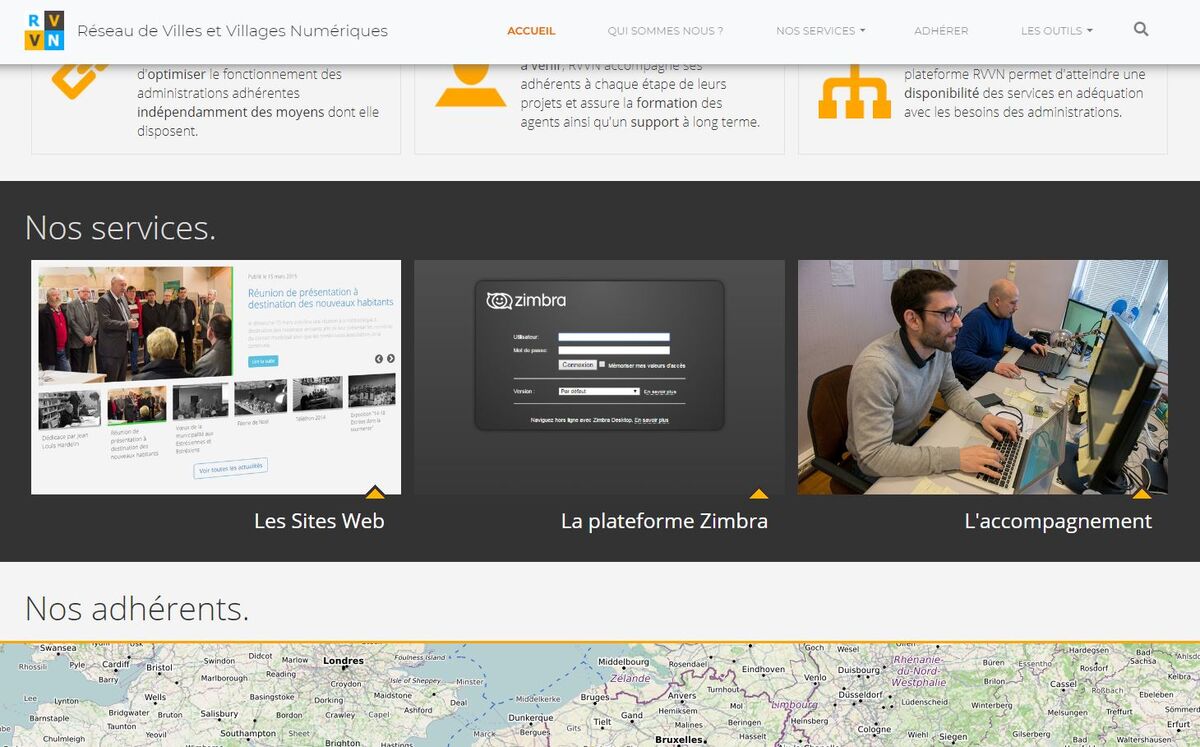1200x747 pixels.
Task: Open La plateforme Zimbra service link
Action: 664,521
